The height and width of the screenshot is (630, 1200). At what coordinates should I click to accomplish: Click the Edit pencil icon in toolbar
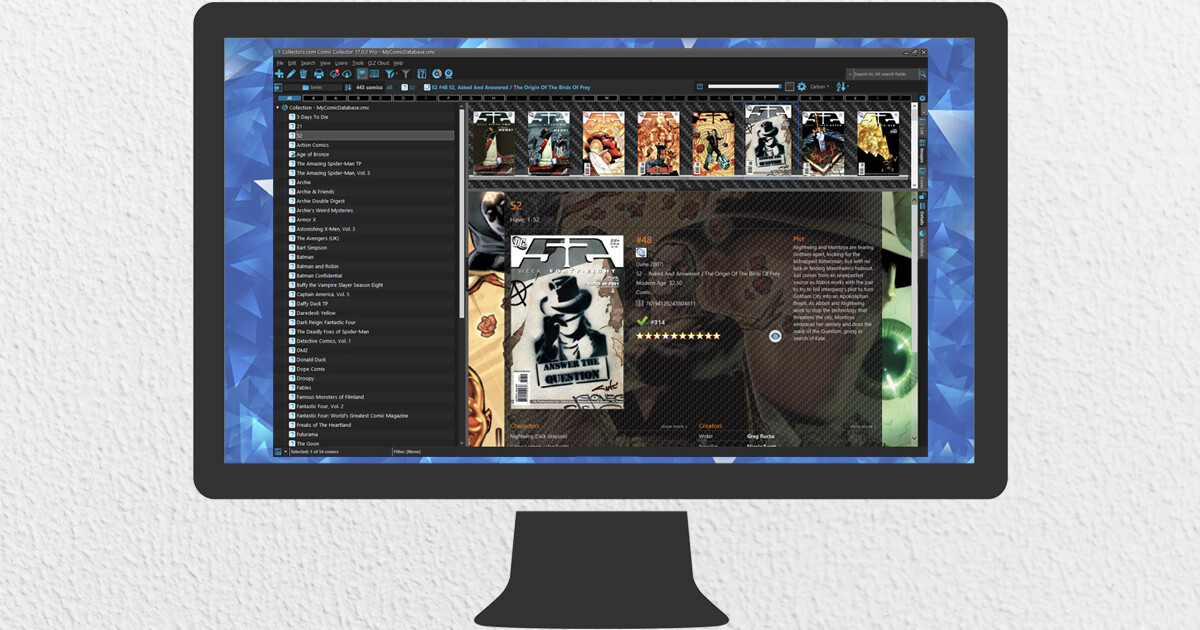[291, 74]
